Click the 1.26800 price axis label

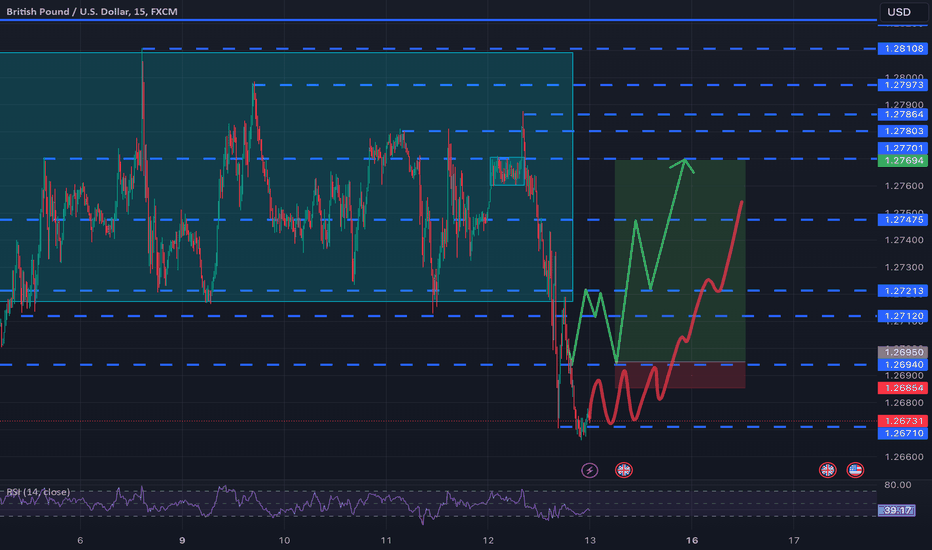(904, 403)
